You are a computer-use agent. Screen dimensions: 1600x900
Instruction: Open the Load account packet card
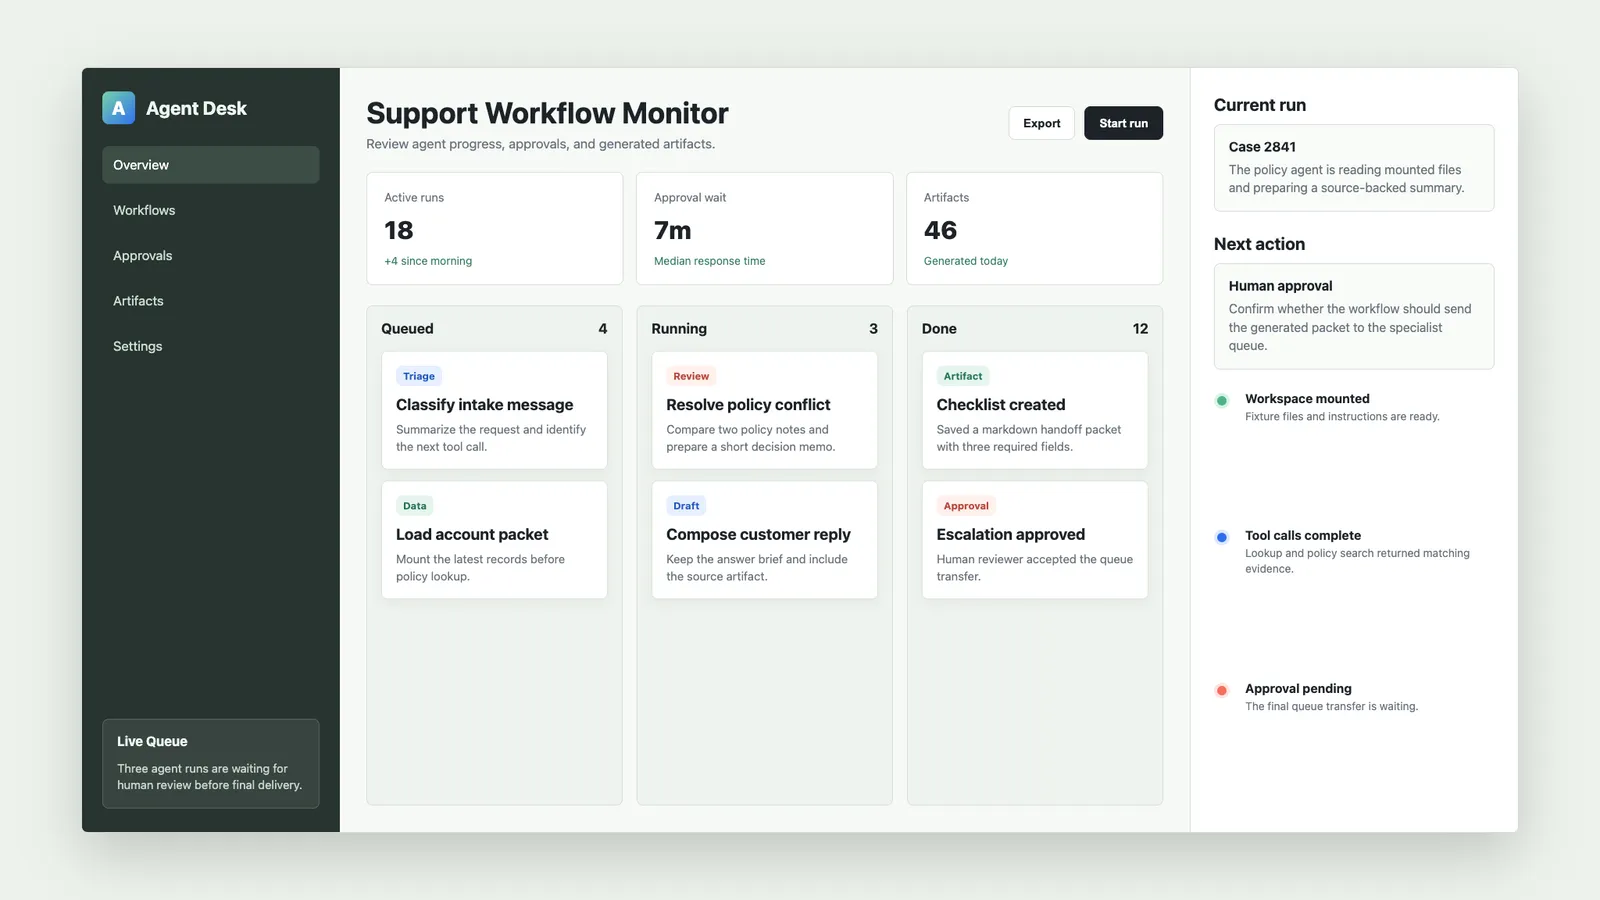tap(495, 540)
